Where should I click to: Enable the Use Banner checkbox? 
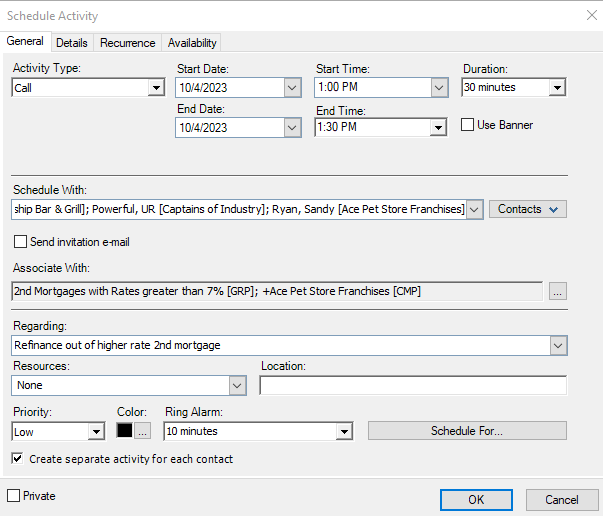click(467, 125)
